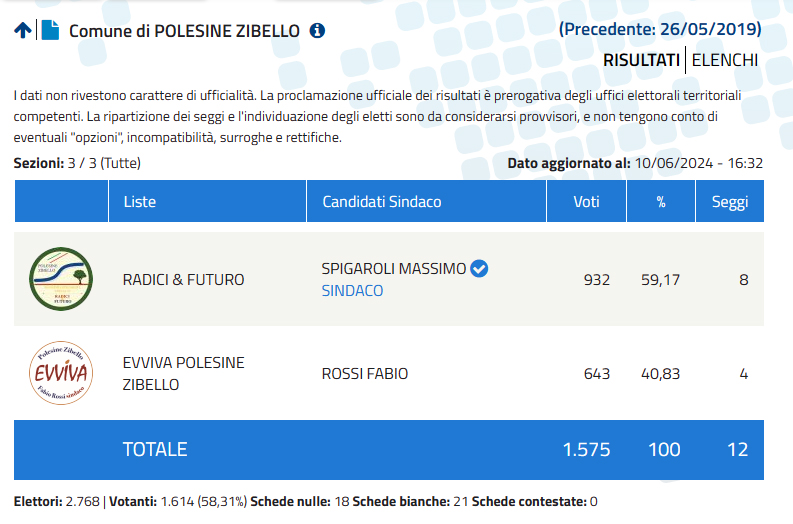Screen dimensions: 793x524
Task: Click the checkmark badge next to Spigaroli Massimo
Action: 479,269
